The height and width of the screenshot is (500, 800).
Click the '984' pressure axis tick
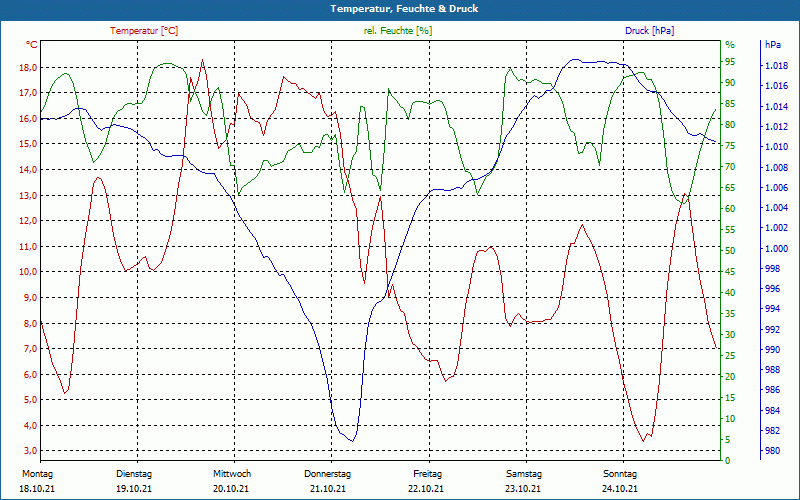(x=772, y=410)
